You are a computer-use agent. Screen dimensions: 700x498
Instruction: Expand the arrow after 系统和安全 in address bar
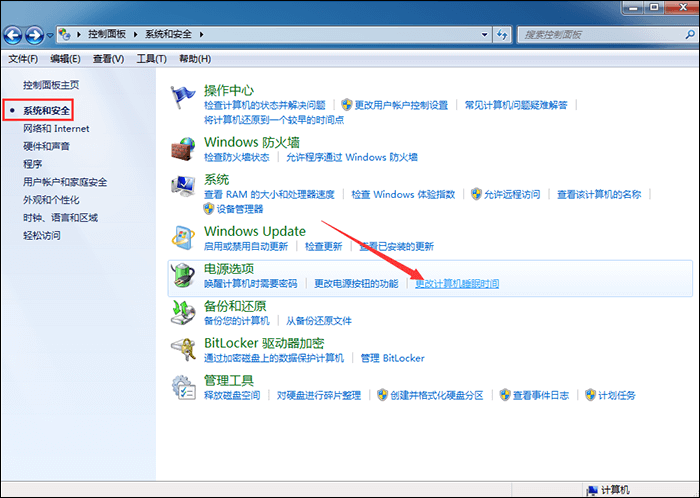[x=201, y=34]
